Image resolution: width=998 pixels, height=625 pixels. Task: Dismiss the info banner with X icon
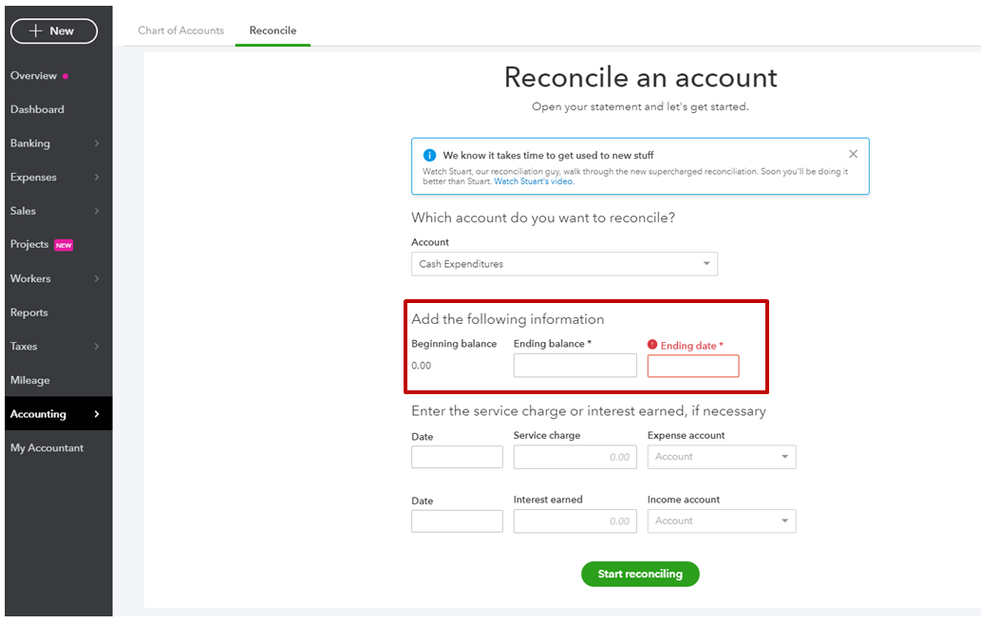point(853,154)
